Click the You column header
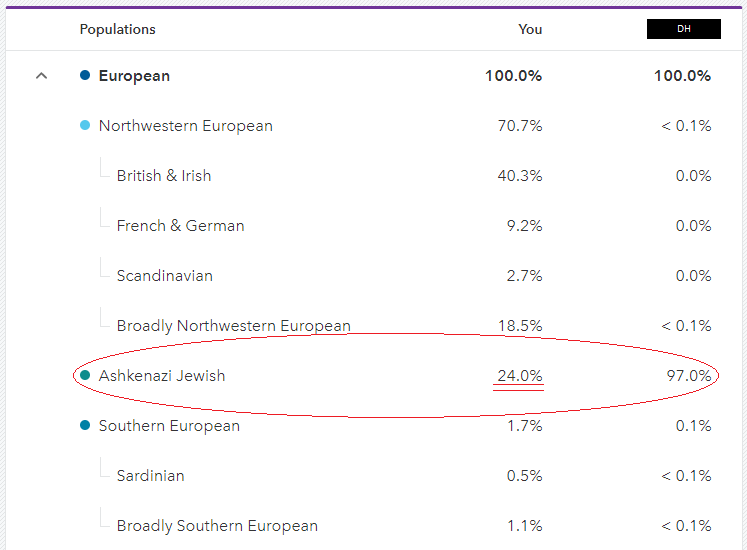 click(530, 29)
